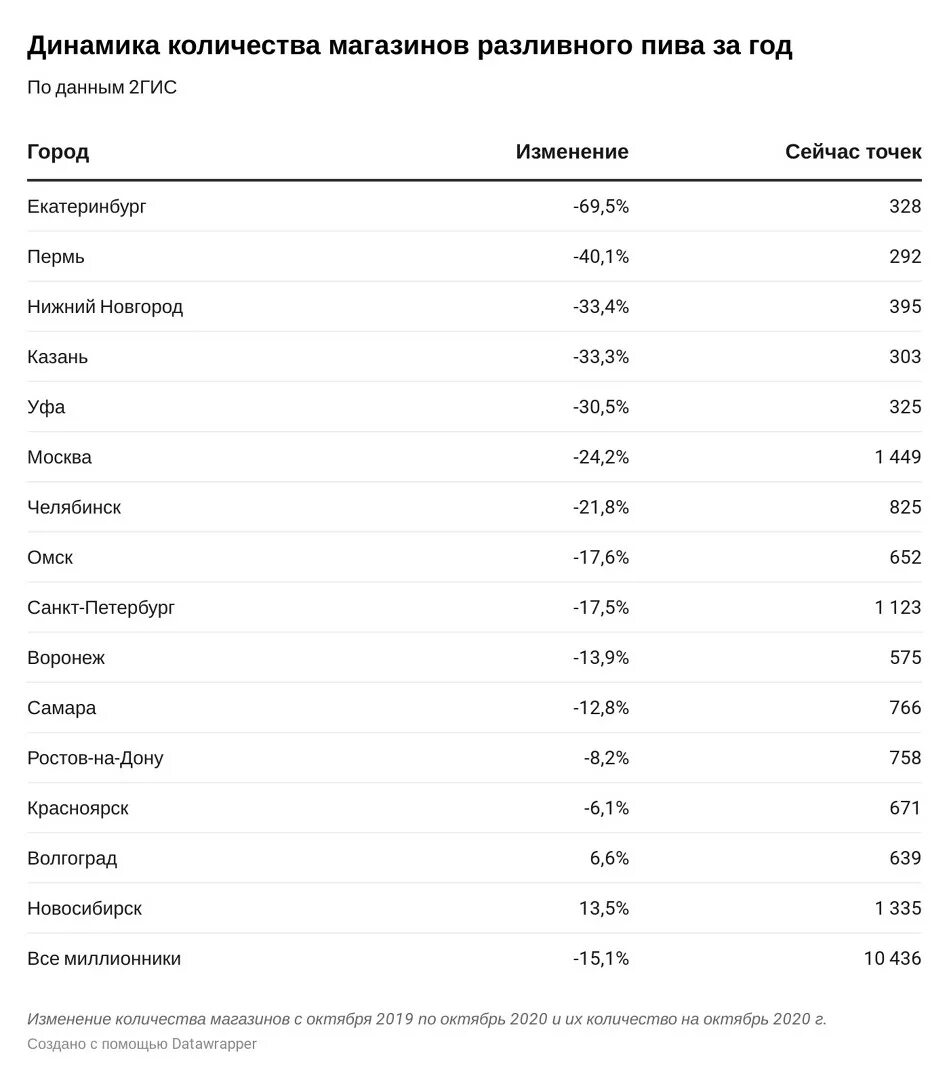Click Волгоград's change value 6,6%
The height and width of the screenshot is (1080, 949).
tap(609, 858)
